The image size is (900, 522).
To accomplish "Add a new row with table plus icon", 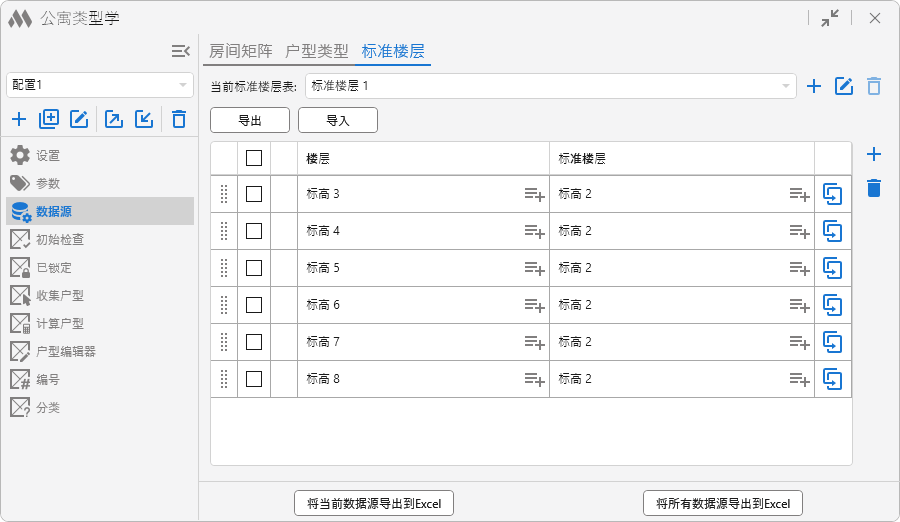I will [x=873, y=154].
